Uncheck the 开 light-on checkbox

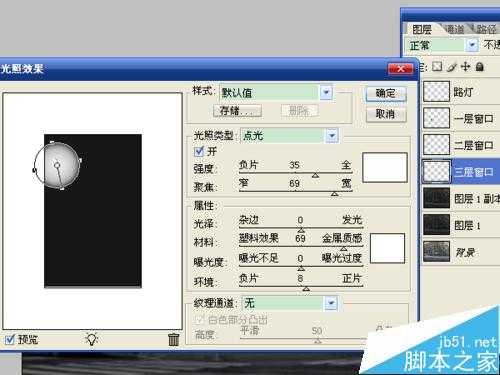199,152
